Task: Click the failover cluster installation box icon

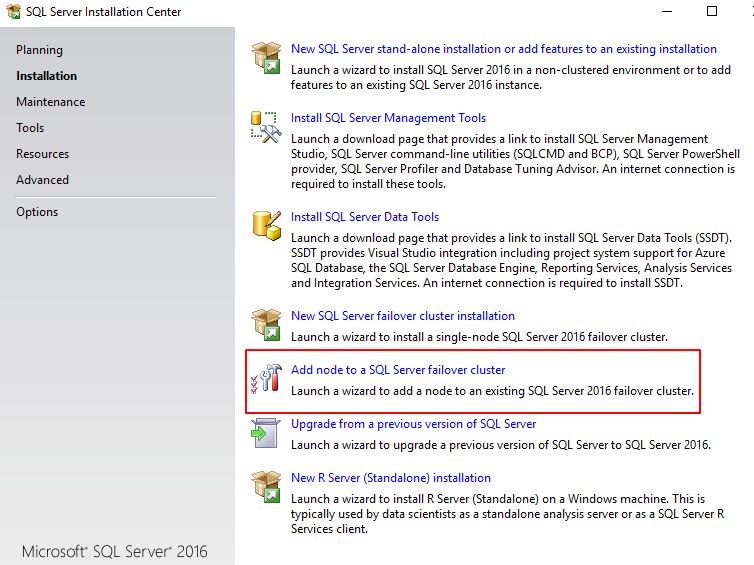Action: point(266,325)
